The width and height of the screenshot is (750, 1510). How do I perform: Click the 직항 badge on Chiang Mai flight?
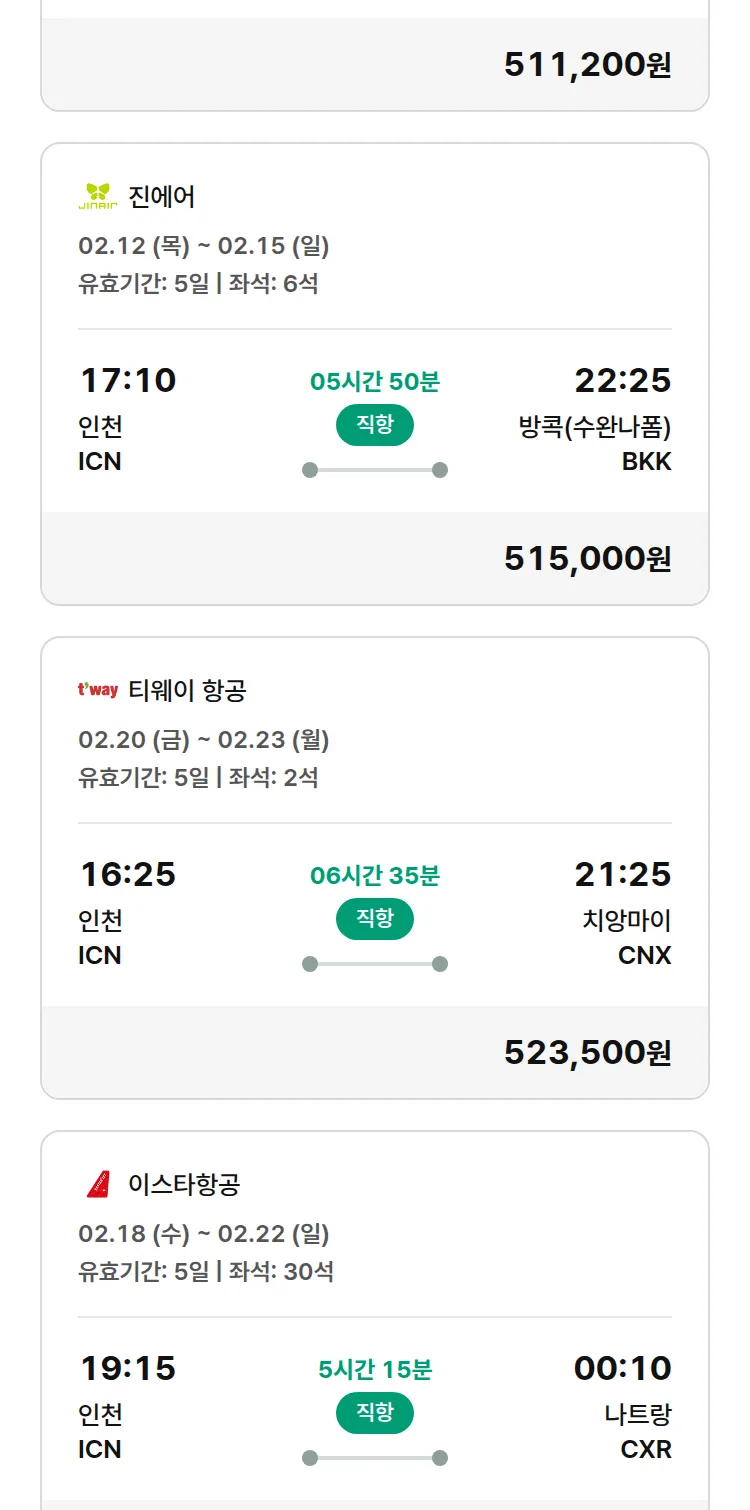click(374, 919)
